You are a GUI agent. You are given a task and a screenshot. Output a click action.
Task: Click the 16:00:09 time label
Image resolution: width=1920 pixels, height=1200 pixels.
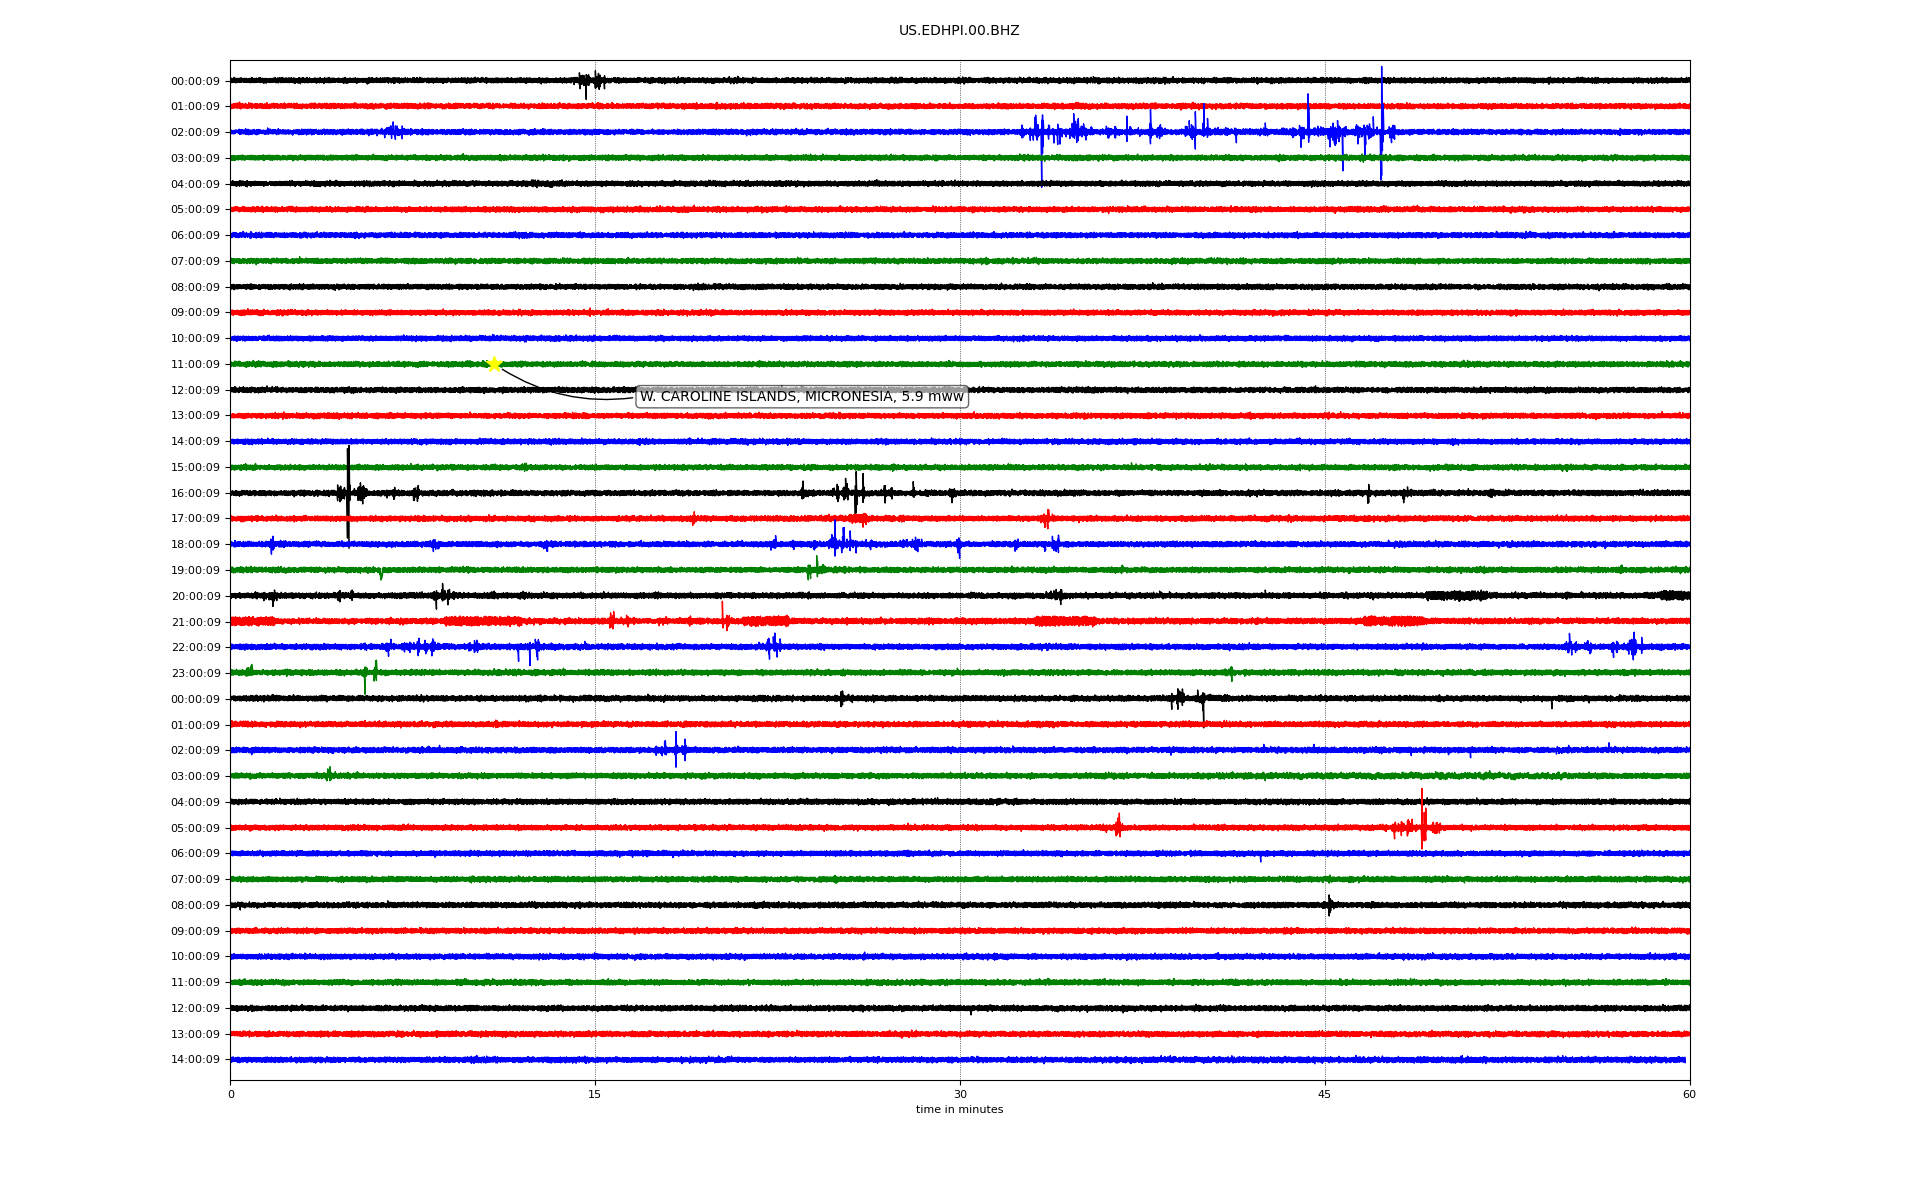point(195,494)
